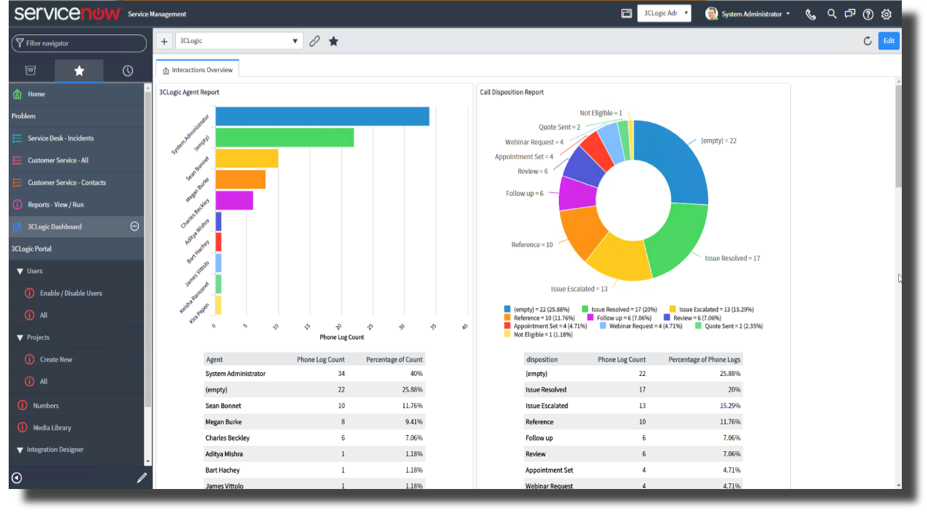This screenshot has height=522, width=927.
Task: Open the phone softphone icon in header
Action: point(811,14)
